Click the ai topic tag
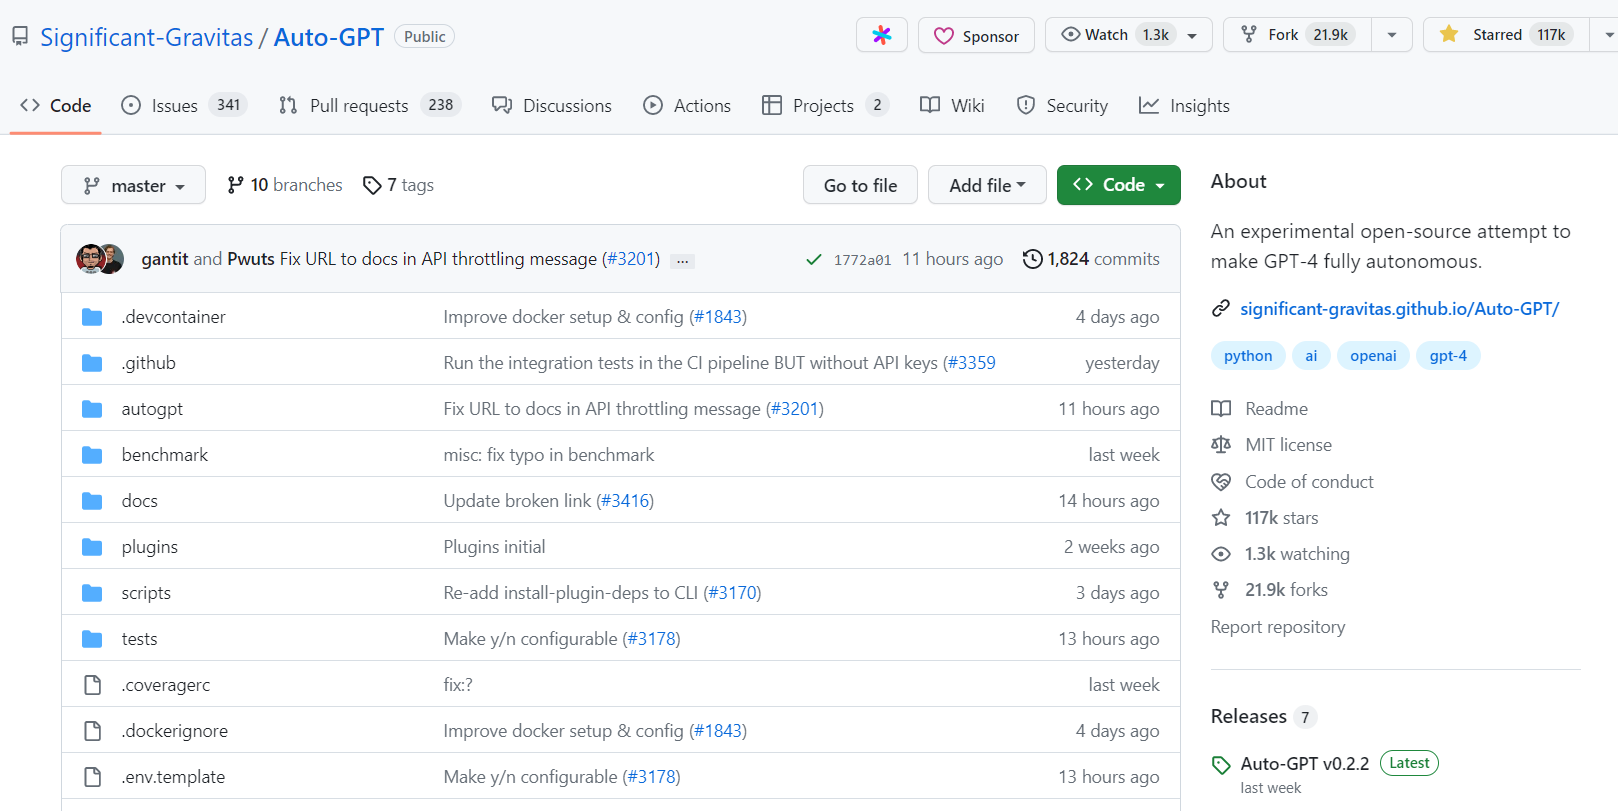 click(x=1311, y=356)
